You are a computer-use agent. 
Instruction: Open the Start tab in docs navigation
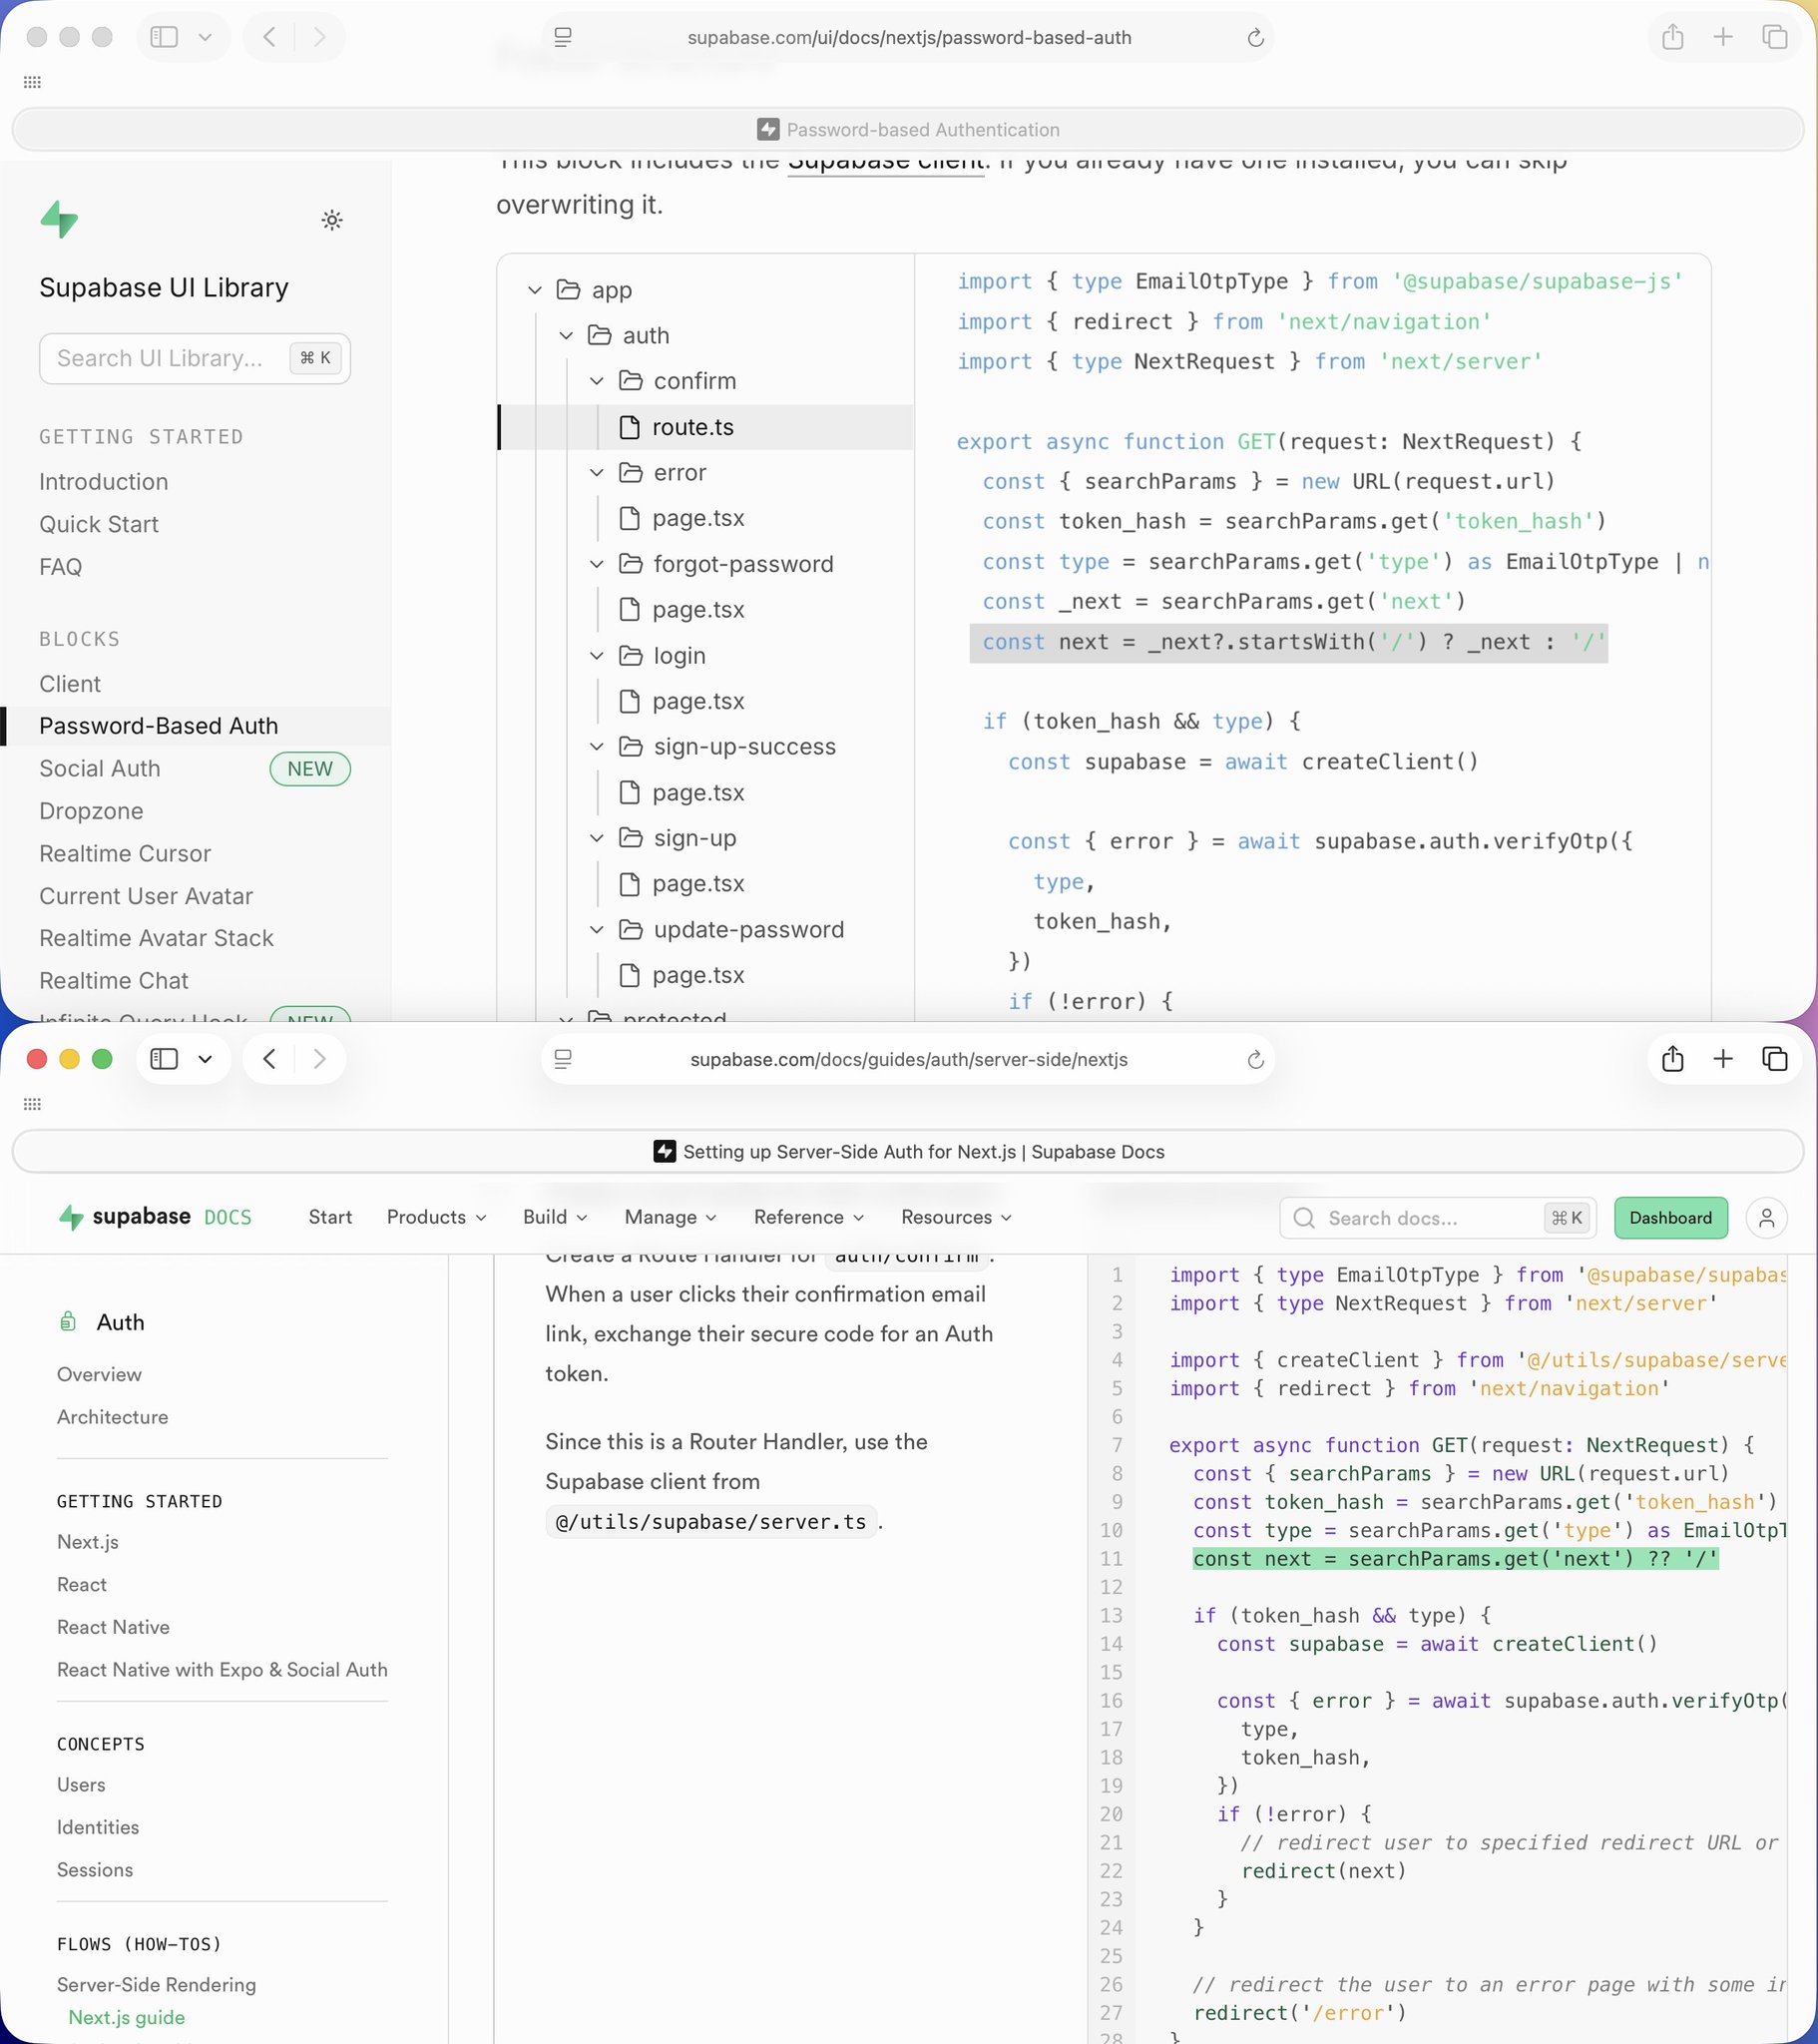click(x=330, y=1217)
